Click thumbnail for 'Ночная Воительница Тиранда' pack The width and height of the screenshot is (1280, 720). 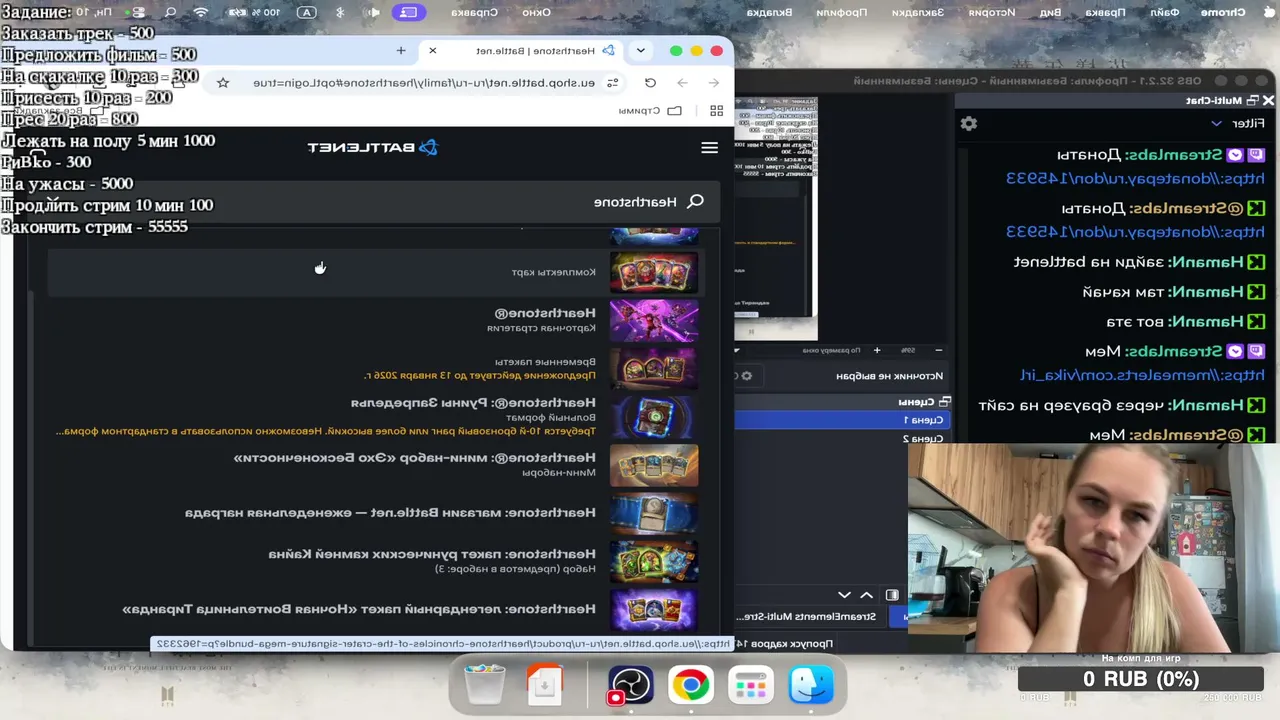[654, 609]
